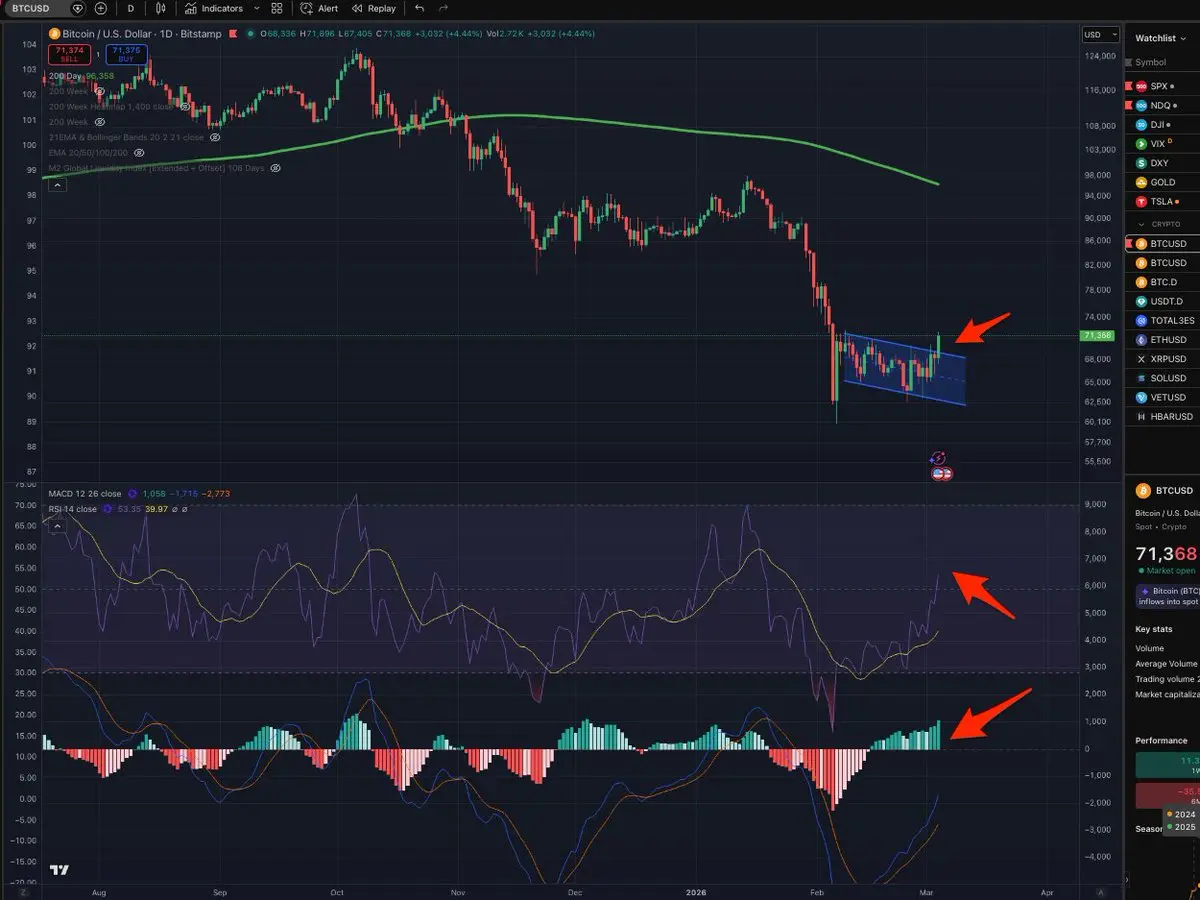Image resolution: width=1200 pixels, height=900 pixels.
Task: Click the gem icon beside the BTCUSD search
Action: [79, 8]
